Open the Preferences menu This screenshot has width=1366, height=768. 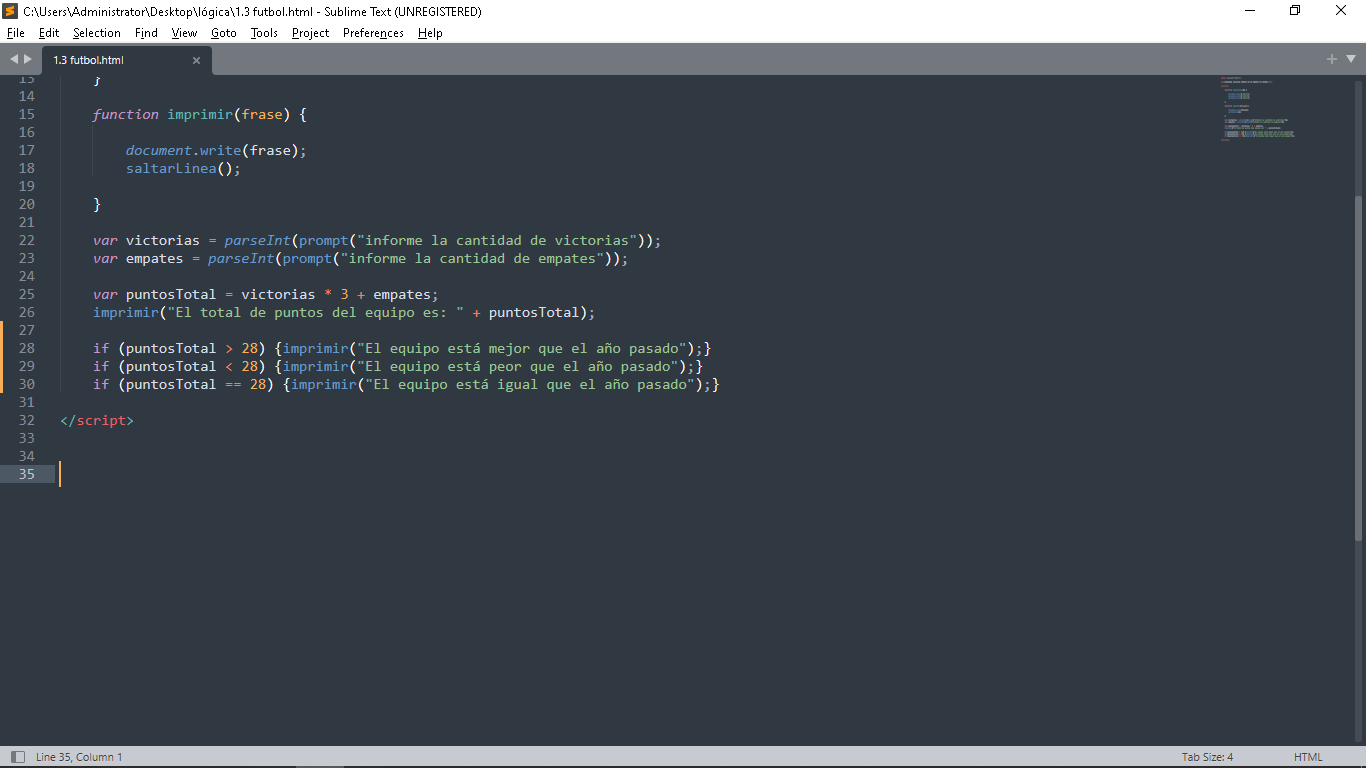coord(373,33)
